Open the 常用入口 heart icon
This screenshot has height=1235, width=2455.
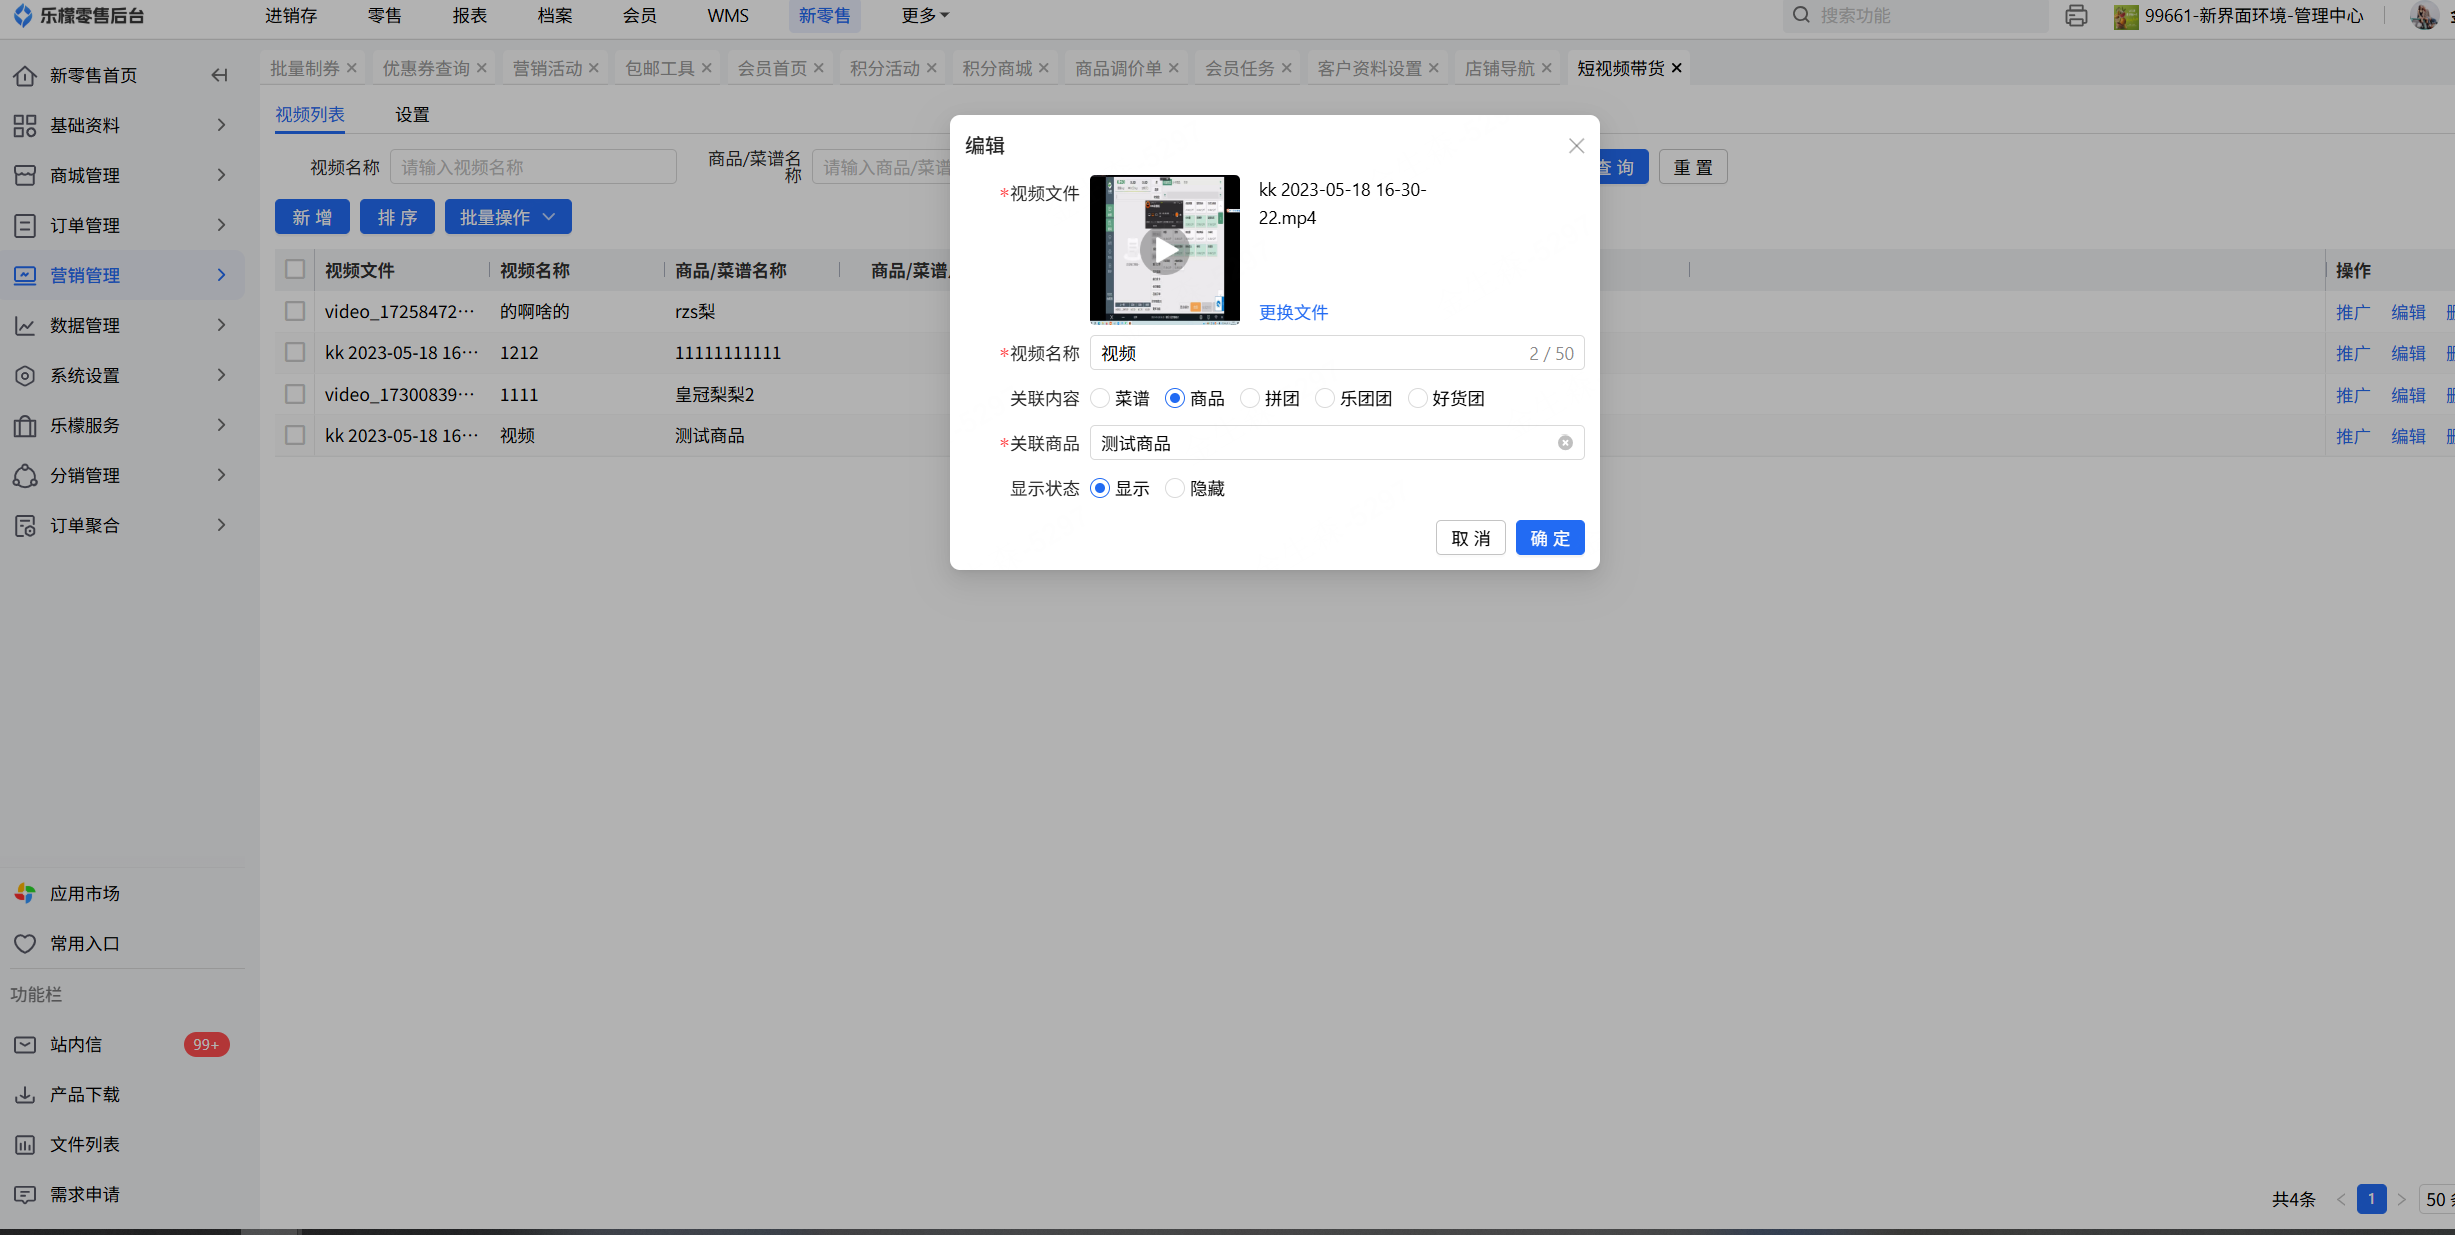point(25,943)
